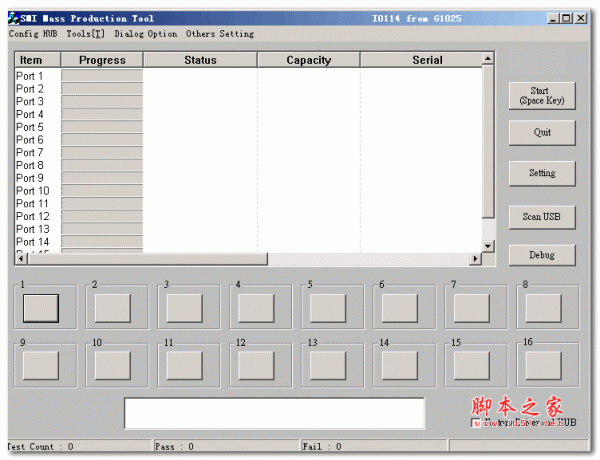Screen dimensions: 600x460
Task: Click the port 5 slot button
Action: point(328,308)
